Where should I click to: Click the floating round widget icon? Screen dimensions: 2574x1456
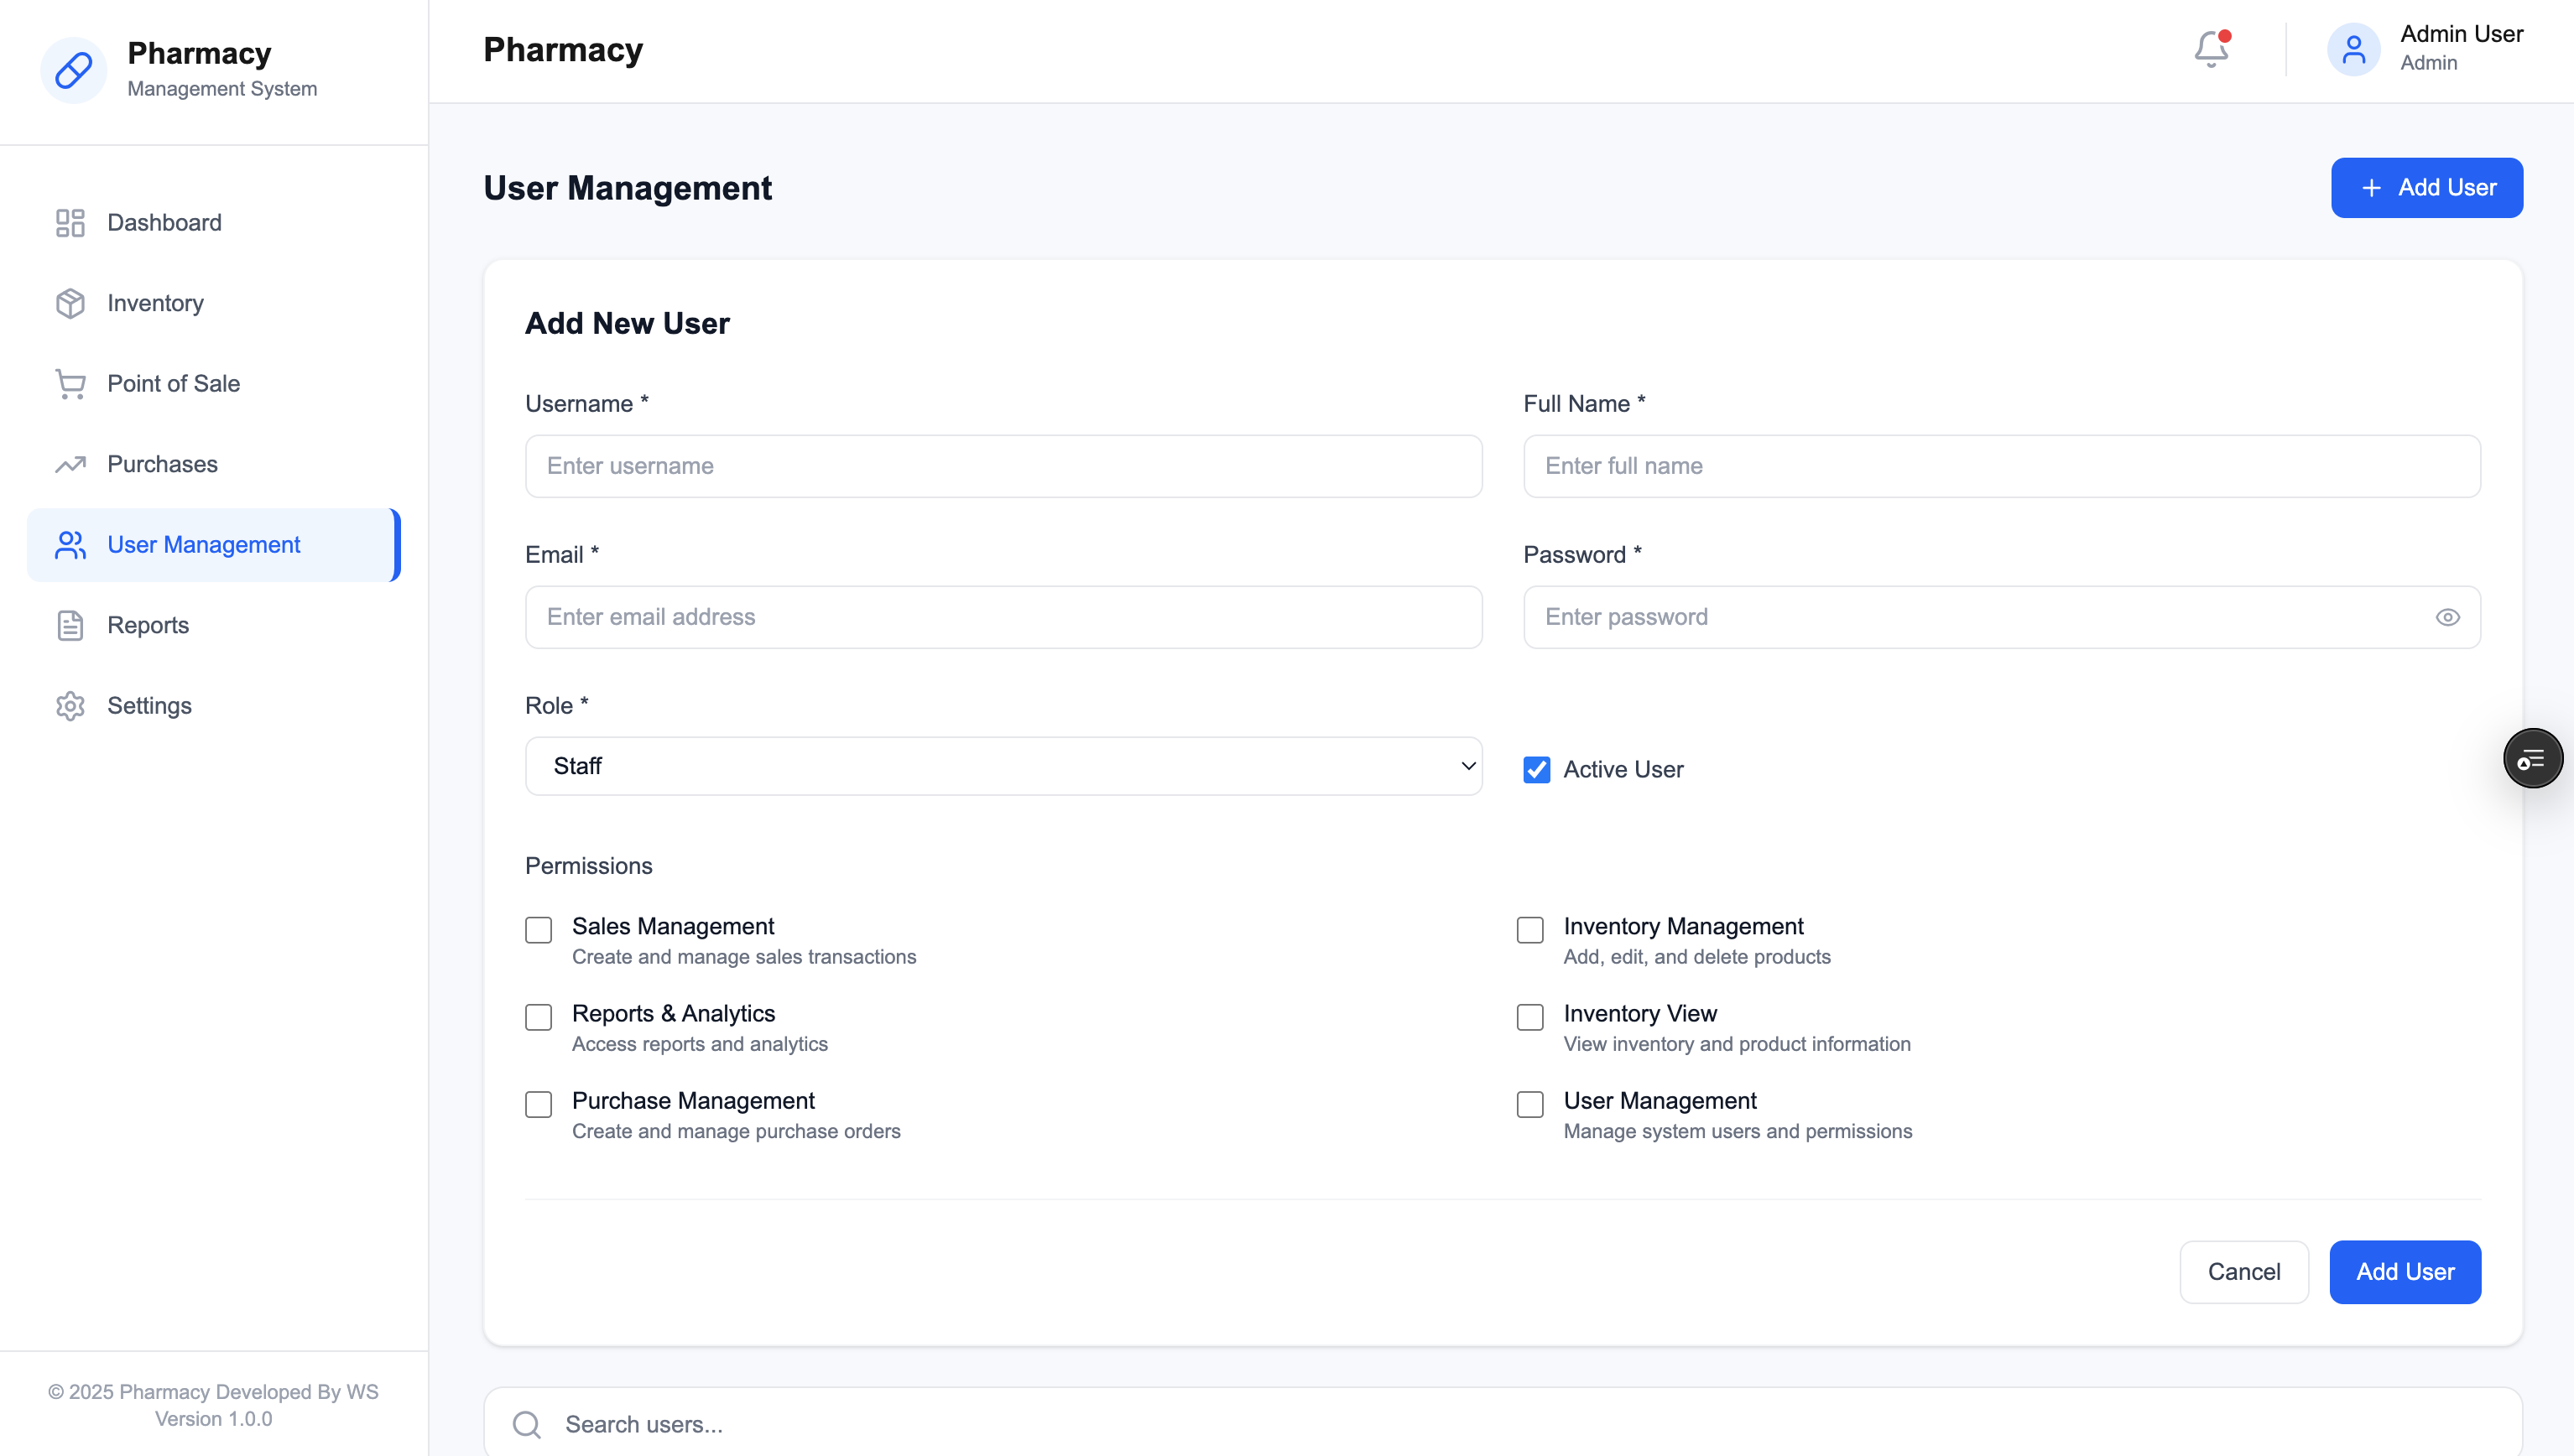(x=2532, y=759)
